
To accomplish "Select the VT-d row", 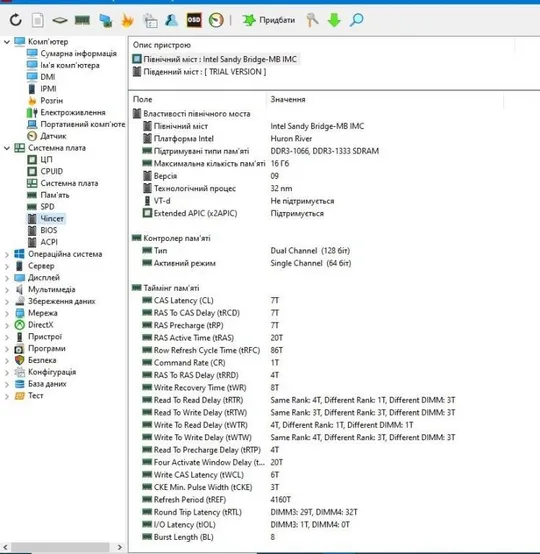I will pos(238,201).
